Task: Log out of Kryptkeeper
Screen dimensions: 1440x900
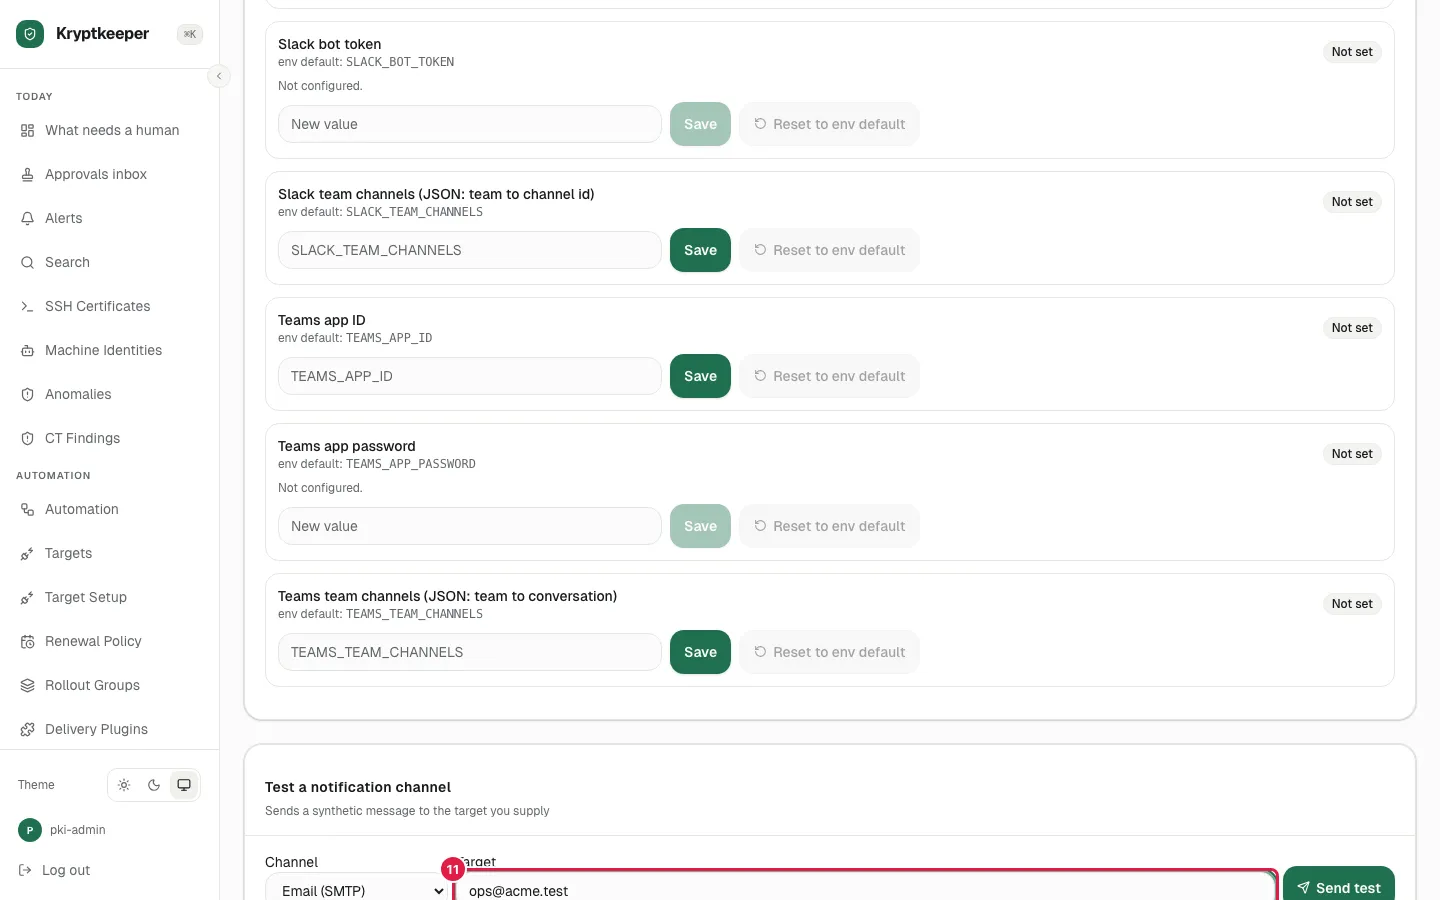Action: click(x=55, y=871)
